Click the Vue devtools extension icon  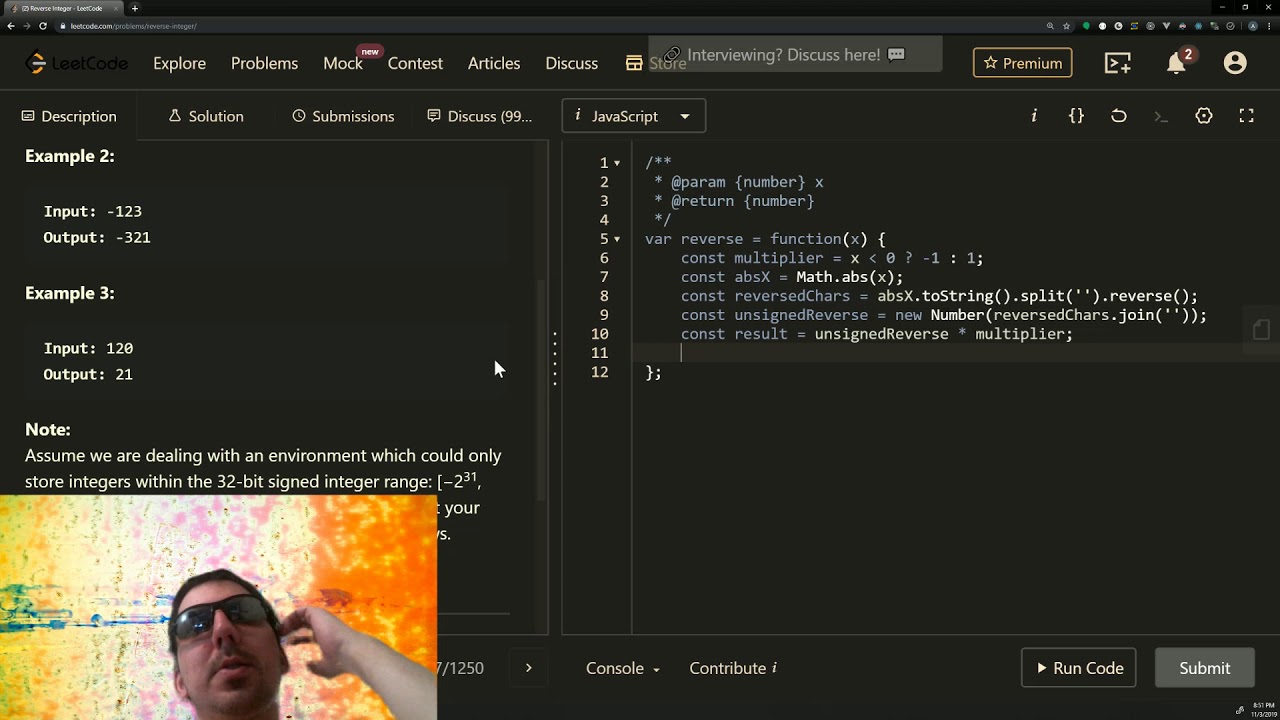pyautogui.click(x=1168, y=26)
